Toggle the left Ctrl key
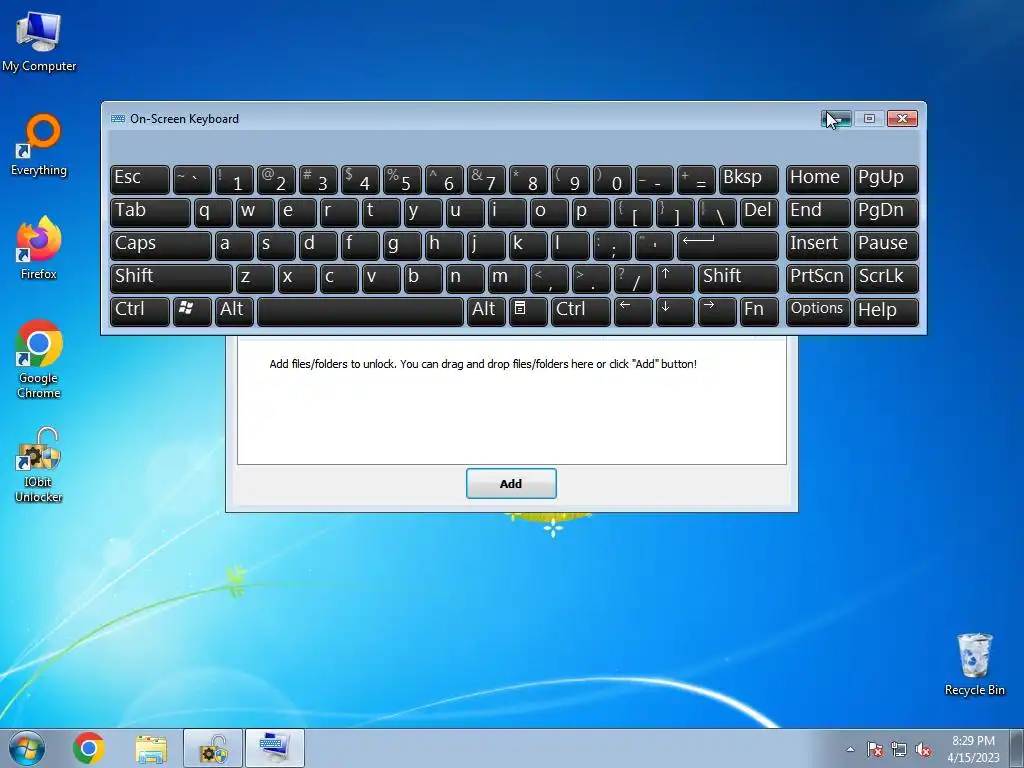This screenshot has height=768, width=1024. pyautogui.click(x=140, y=311)
